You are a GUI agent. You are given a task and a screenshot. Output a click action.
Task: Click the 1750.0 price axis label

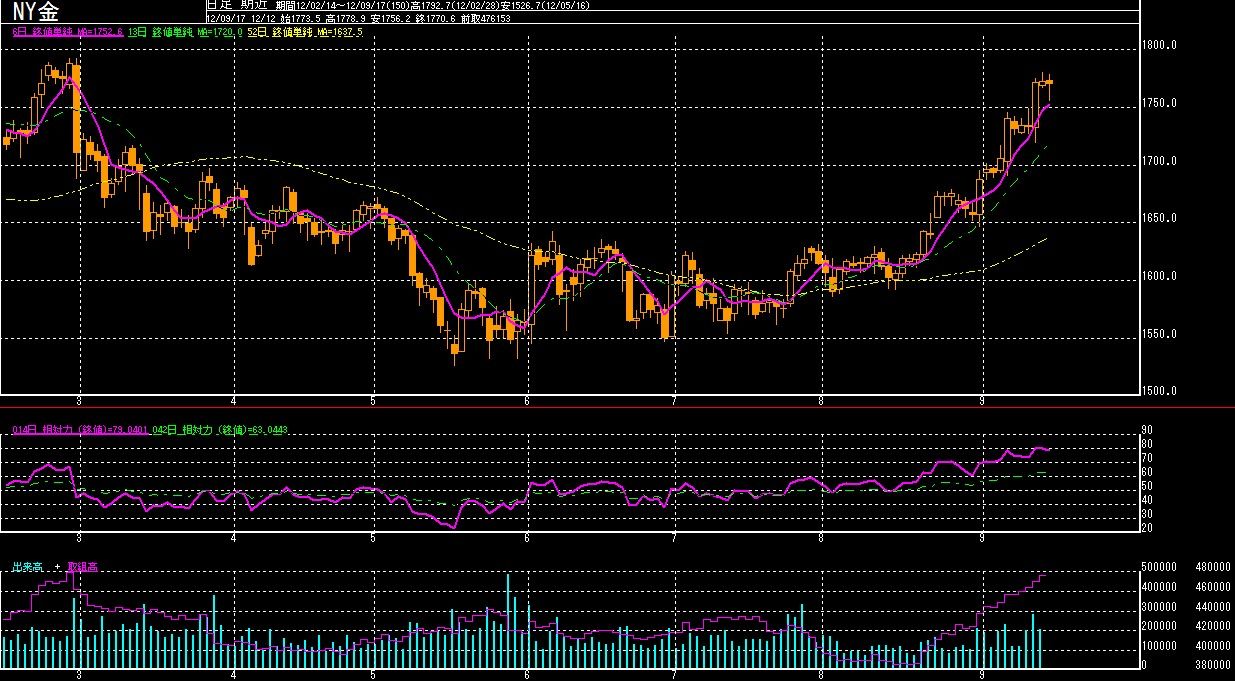pos(1160,104)
